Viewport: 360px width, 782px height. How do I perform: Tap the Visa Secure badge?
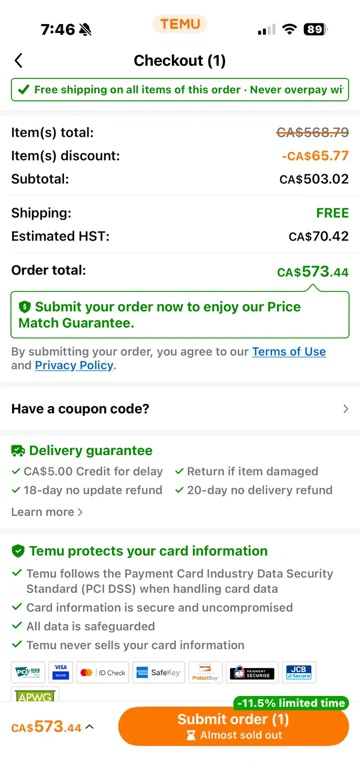click(x=61, y=672)
